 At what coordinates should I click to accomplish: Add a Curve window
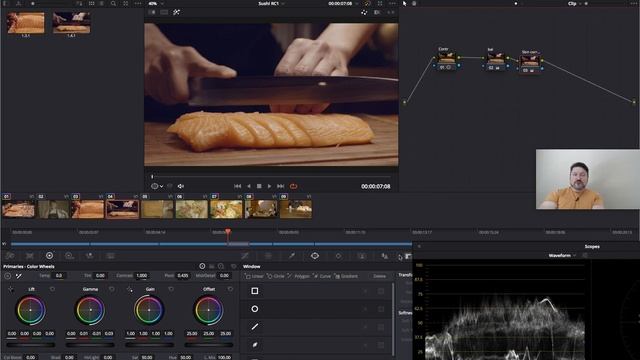pyautogui.click(x=322, y=276)
